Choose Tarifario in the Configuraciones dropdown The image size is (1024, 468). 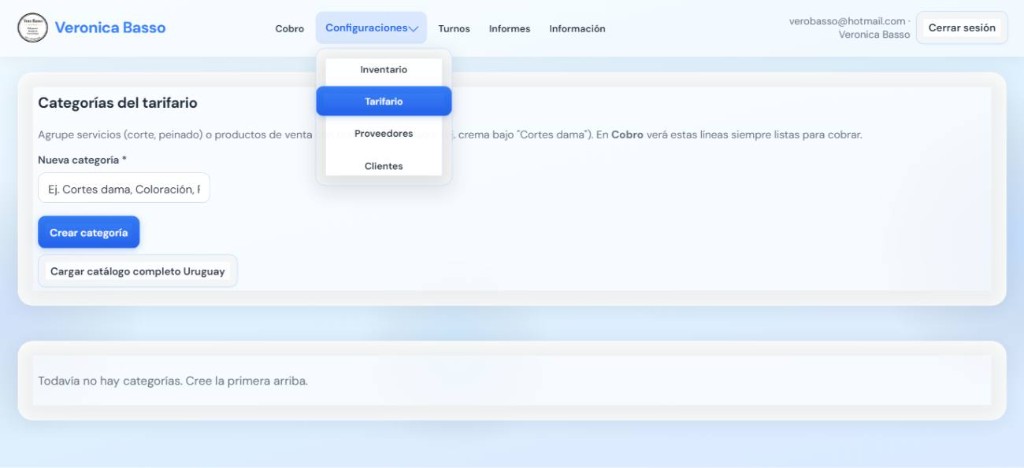(384, 101)
